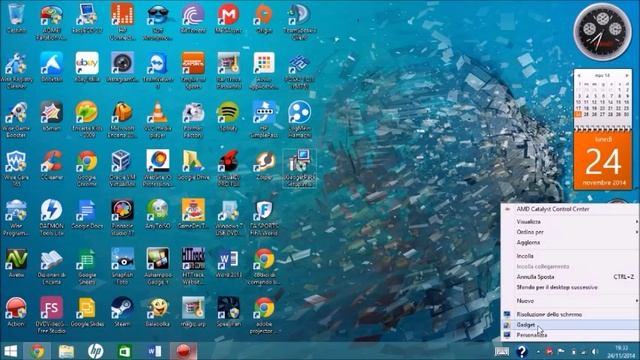640x360 pixels.
Task: Click Gadget in the context menu
Action: (570, 325)
